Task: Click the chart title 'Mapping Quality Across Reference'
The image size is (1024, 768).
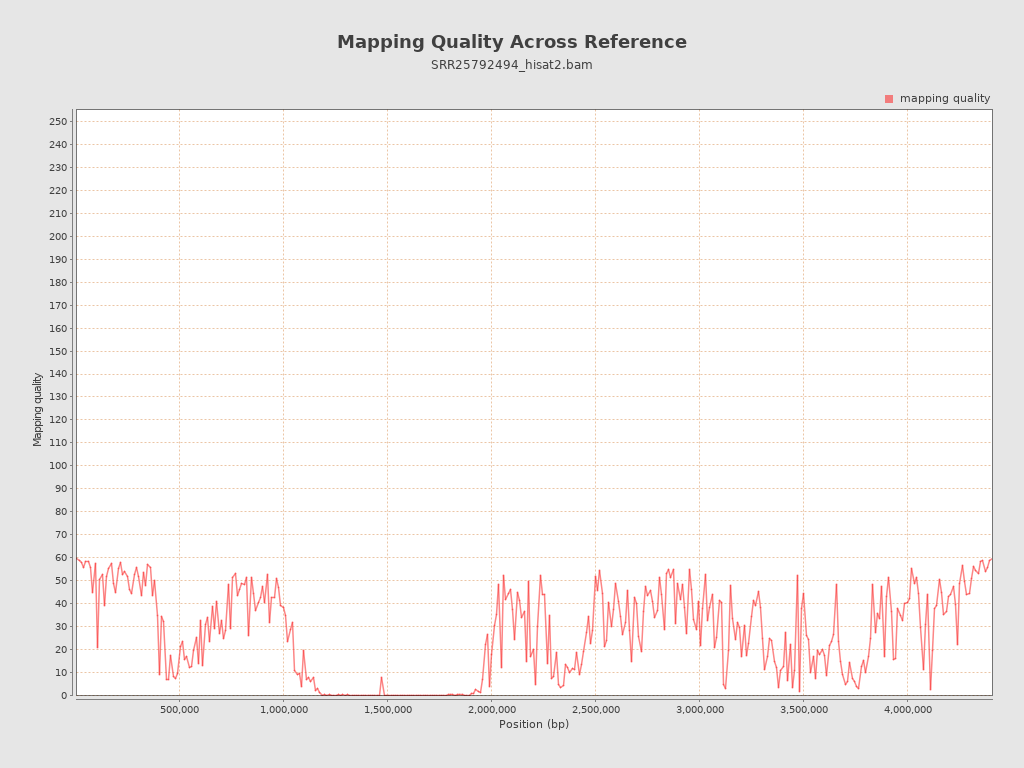Action: [x=512, y=42]
